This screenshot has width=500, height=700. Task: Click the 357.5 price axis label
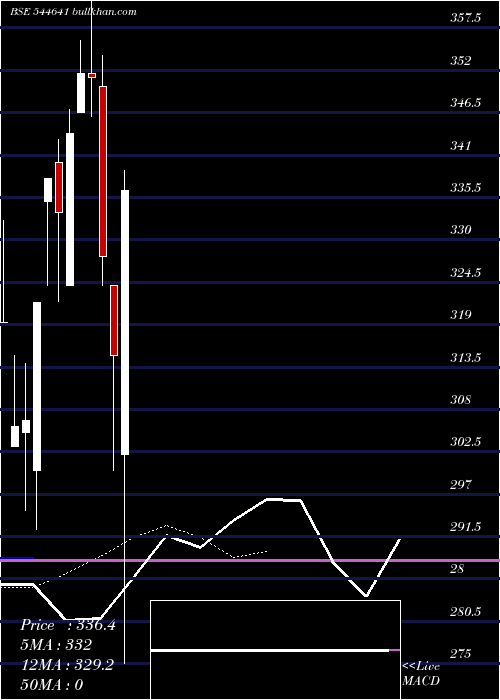click(466, 18)
